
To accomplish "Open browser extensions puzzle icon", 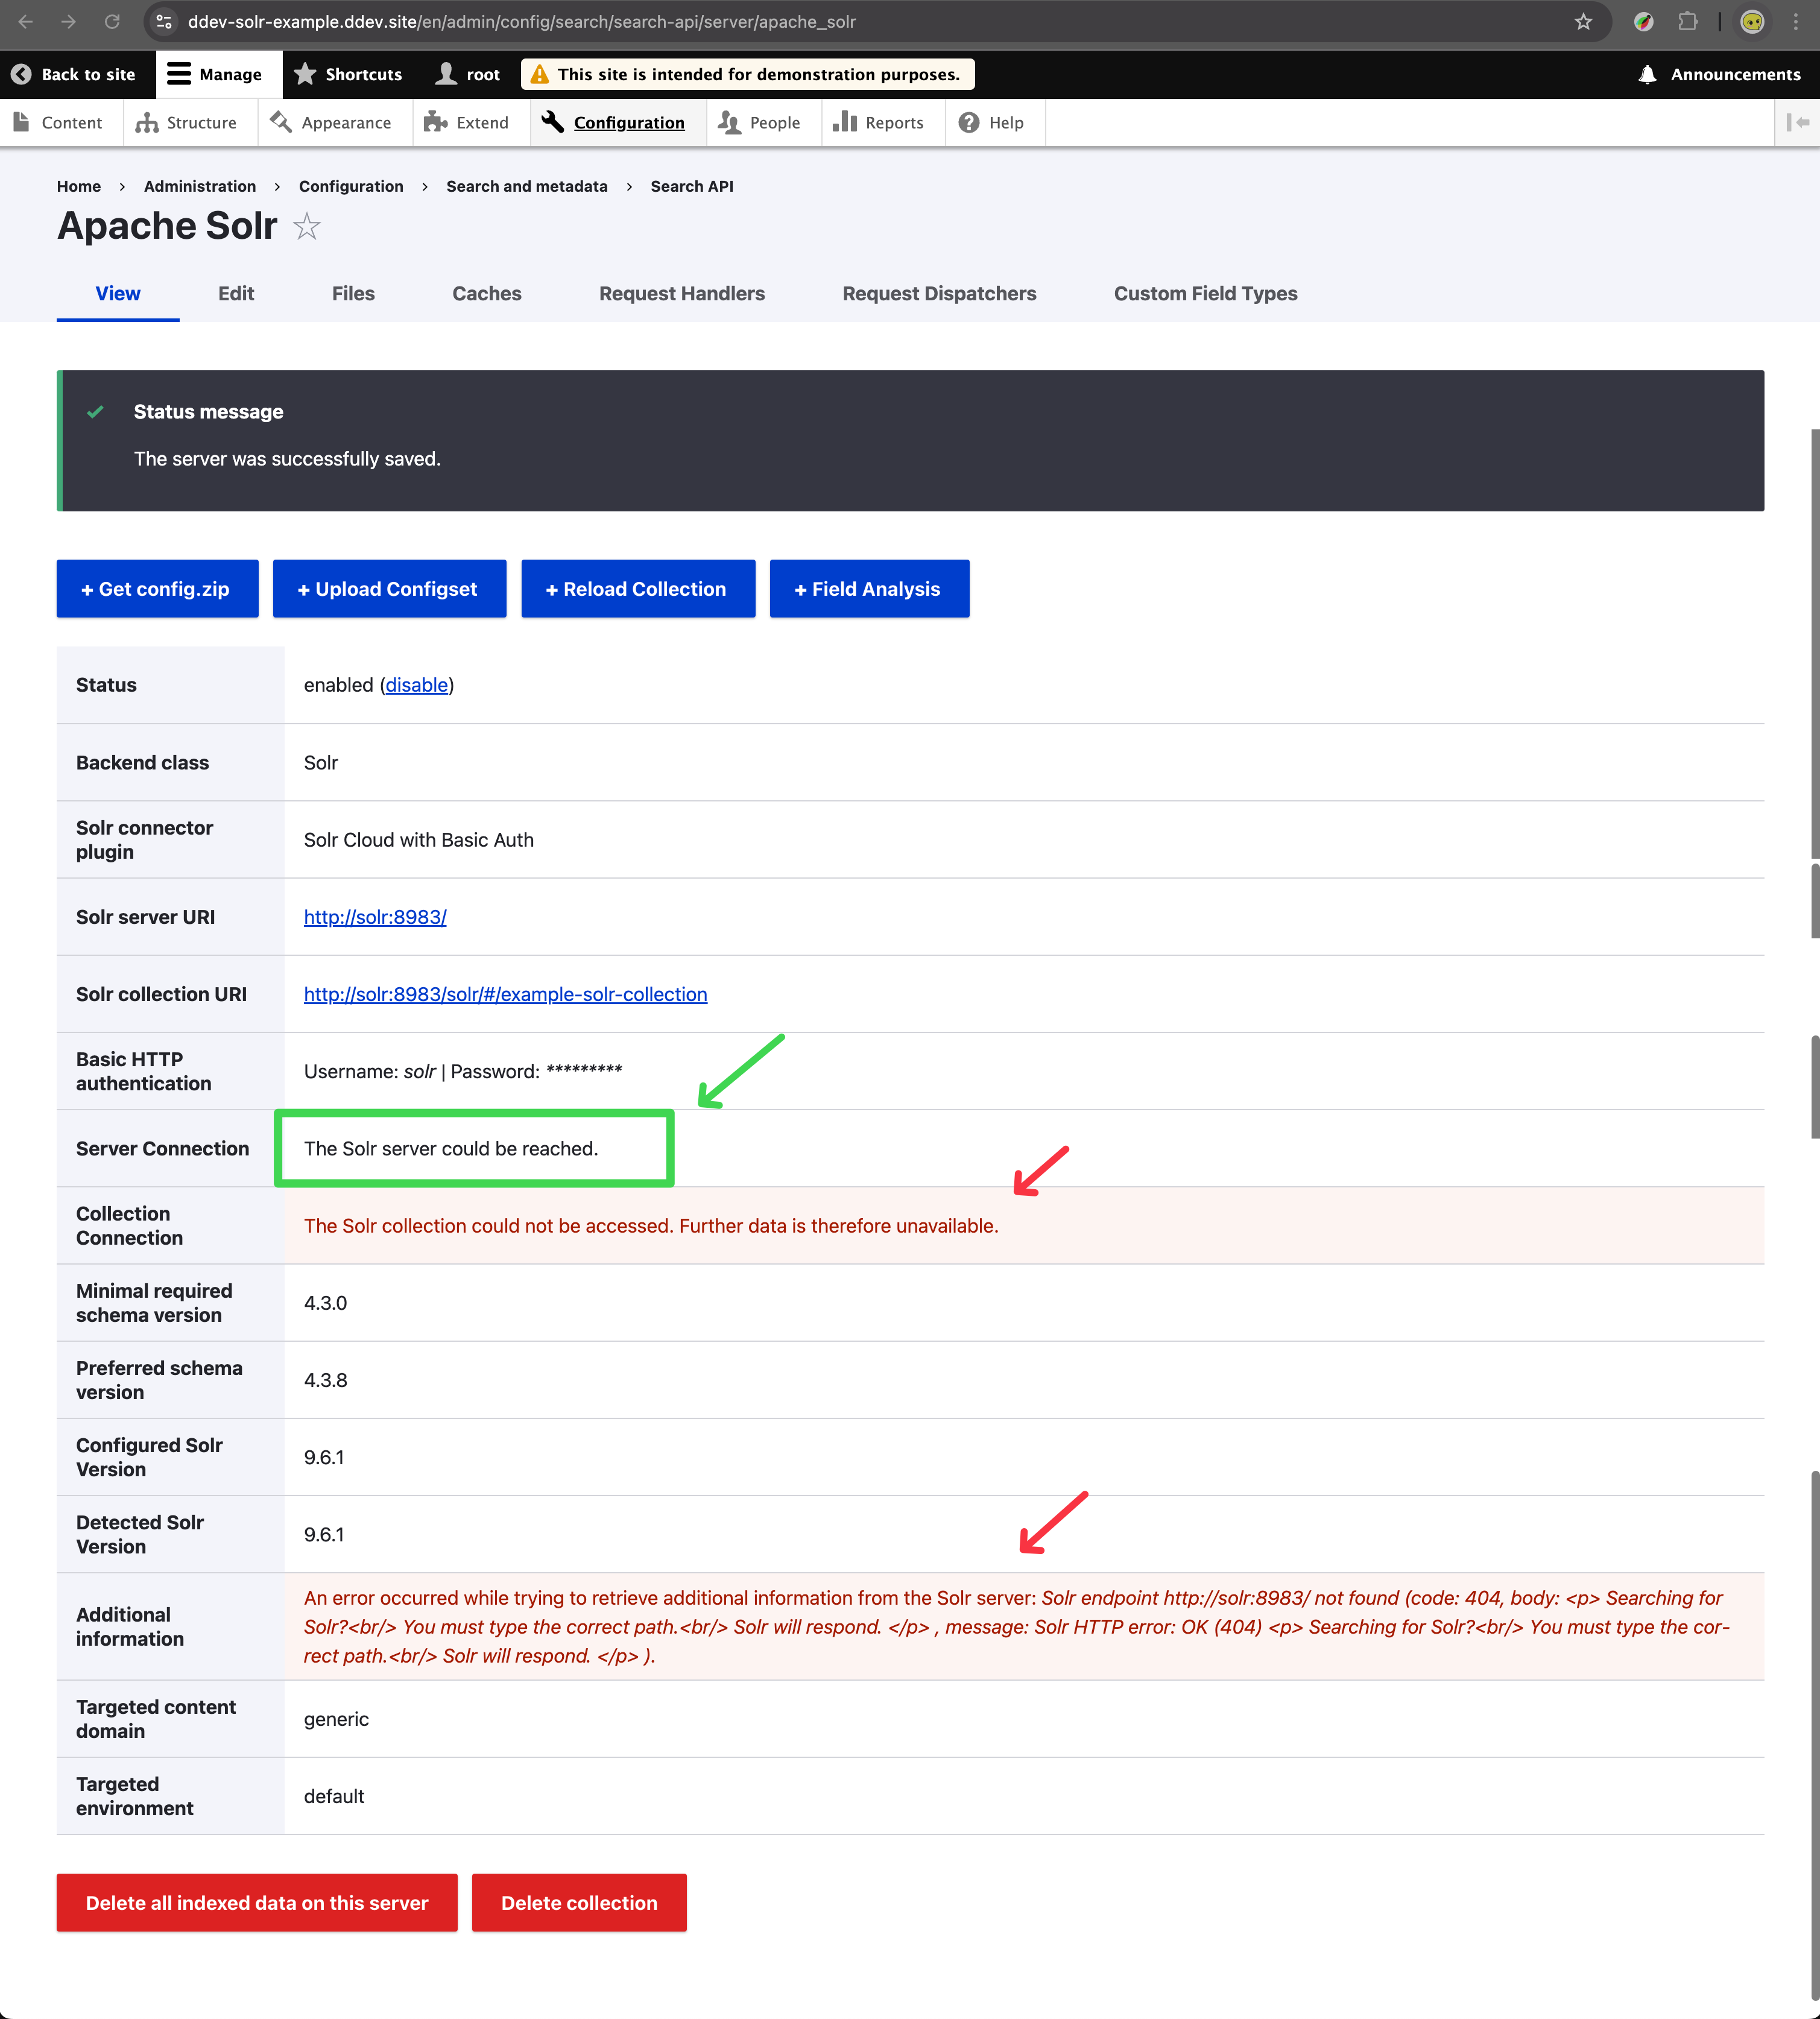I will 1688,22.
